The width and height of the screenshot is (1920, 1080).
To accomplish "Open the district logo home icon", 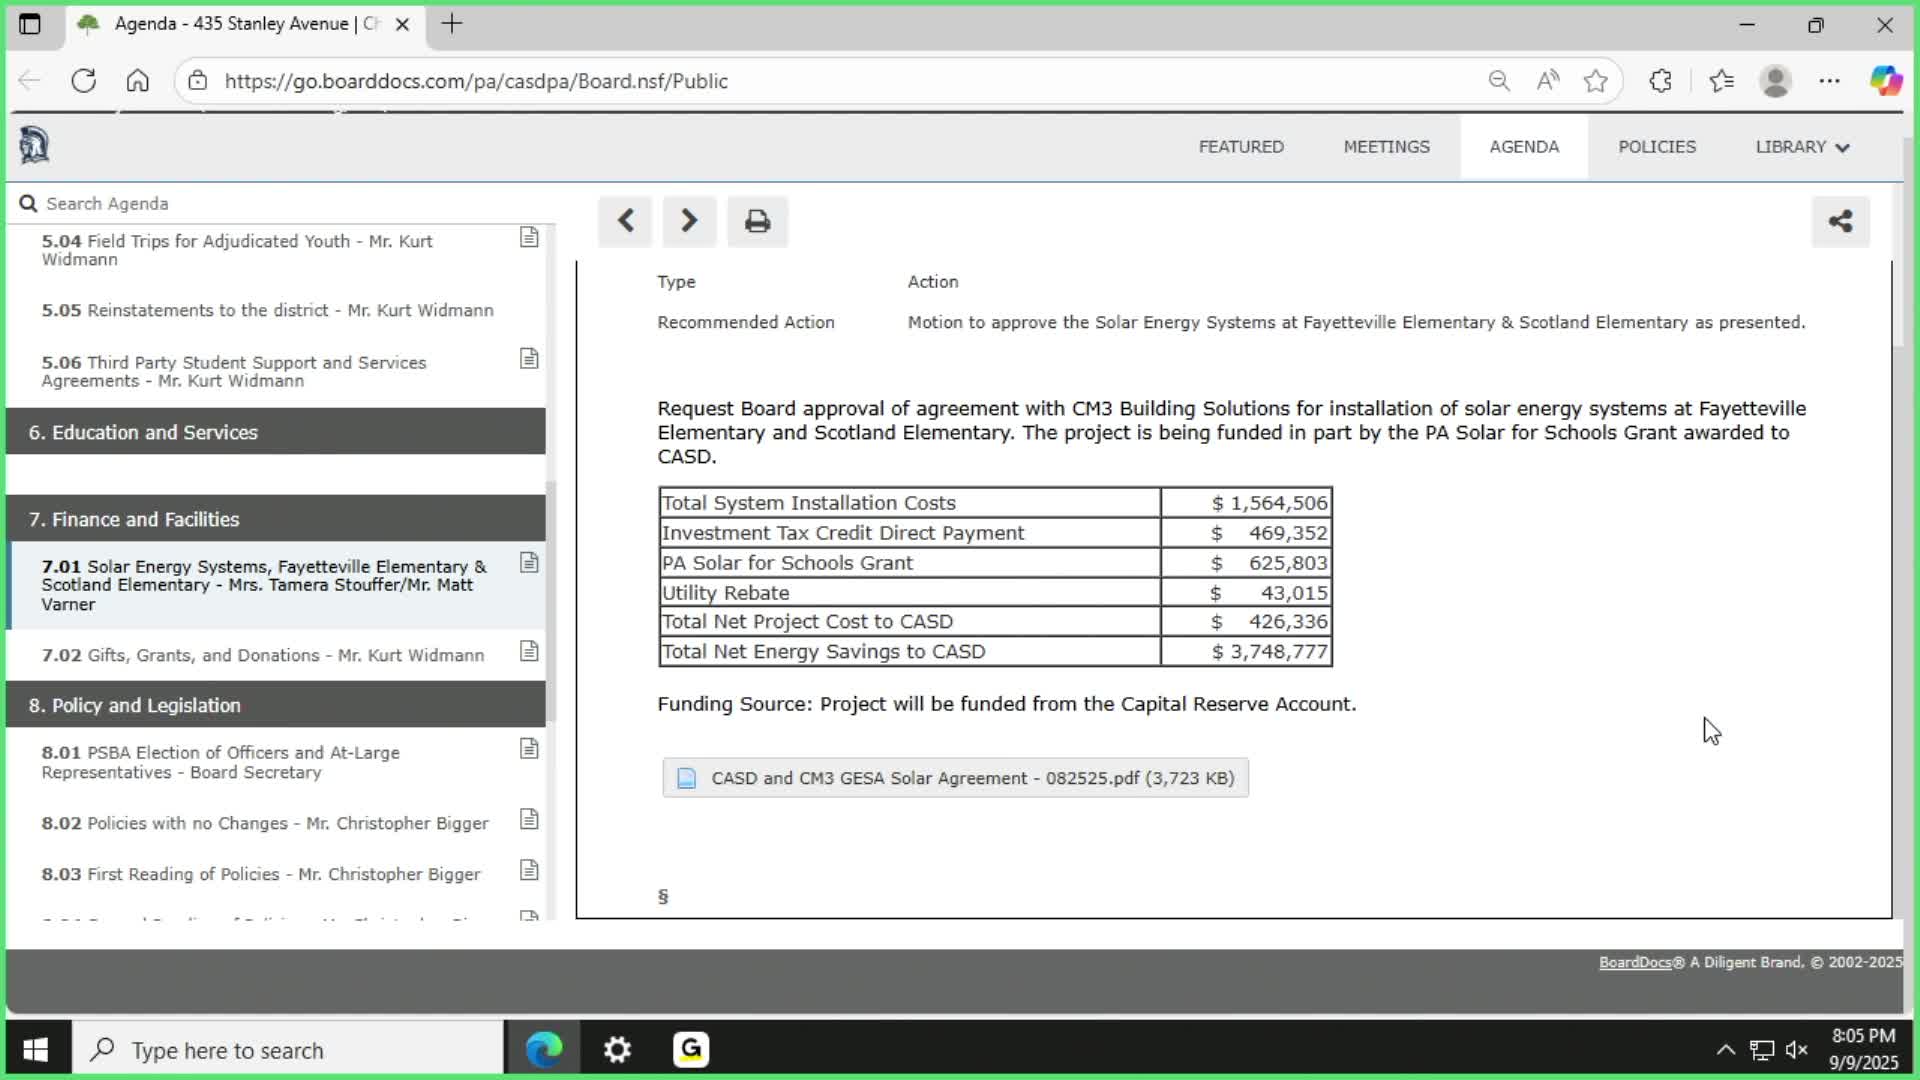I will [x=34, y=146].
